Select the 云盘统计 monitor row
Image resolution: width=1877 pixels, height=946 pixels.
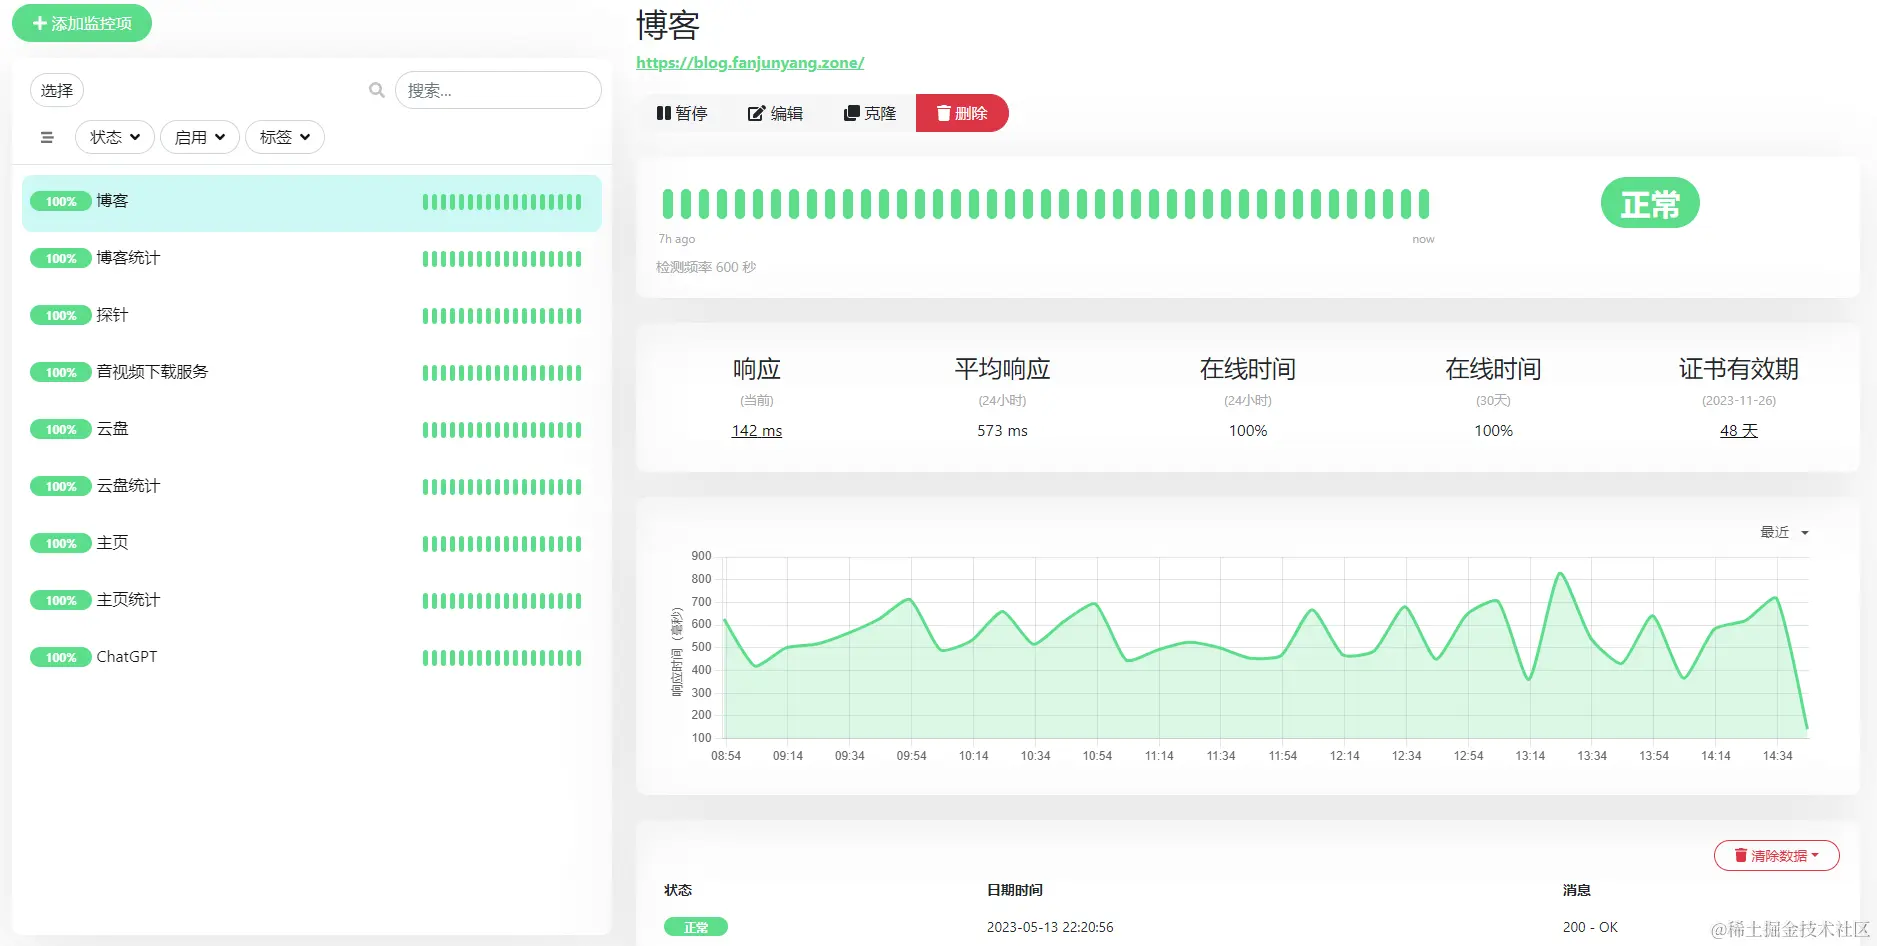[x=312, y=487]
